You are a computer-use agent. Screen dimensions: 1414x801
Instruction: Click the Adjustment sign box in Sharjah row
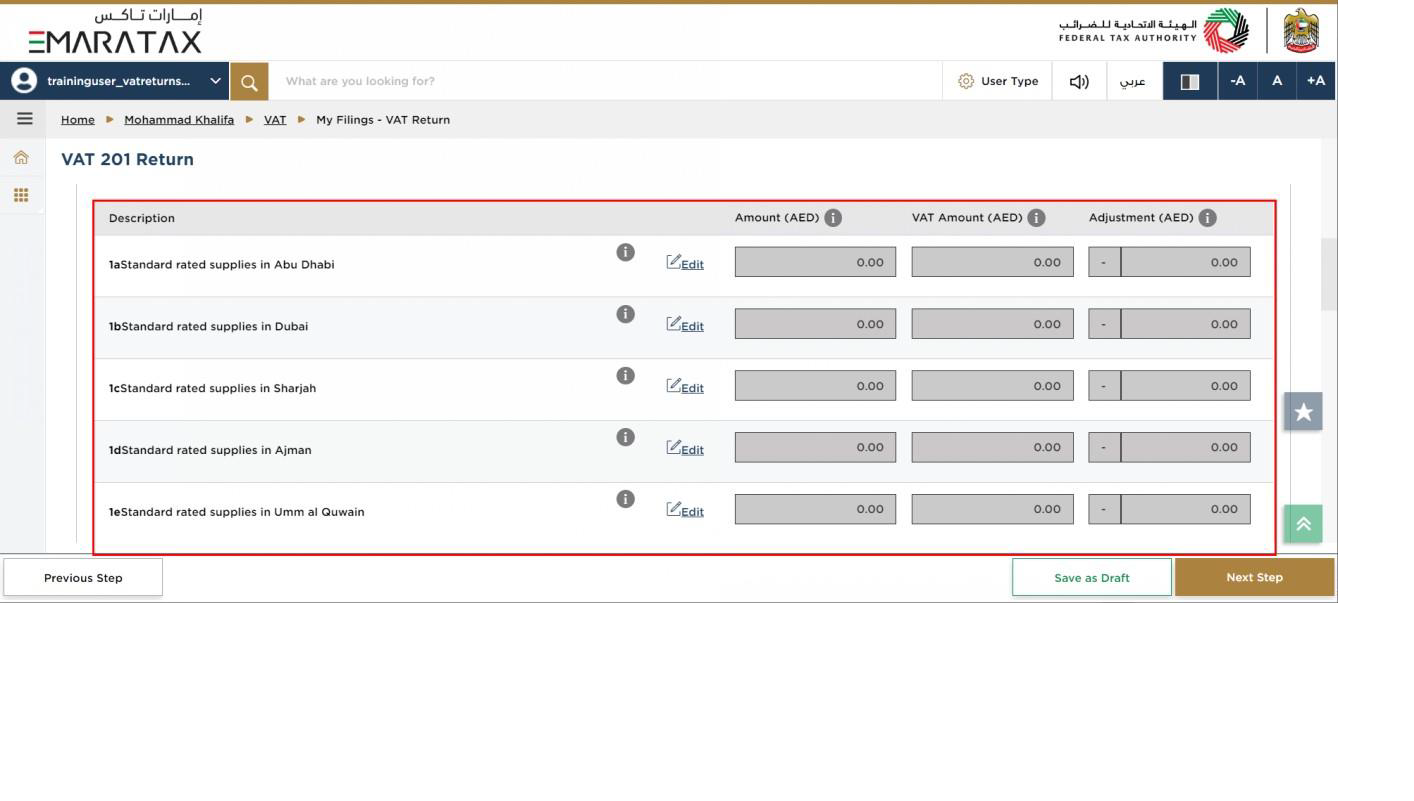click(x=1104, y=386)
